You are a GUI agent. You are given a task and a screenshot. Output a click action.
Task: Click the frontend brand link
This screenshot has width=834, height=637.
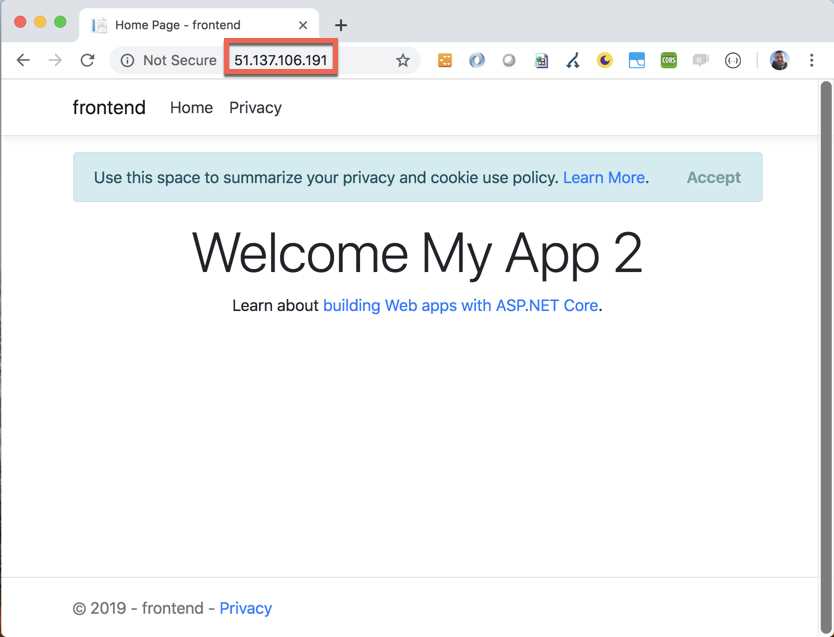pos(108,107)
